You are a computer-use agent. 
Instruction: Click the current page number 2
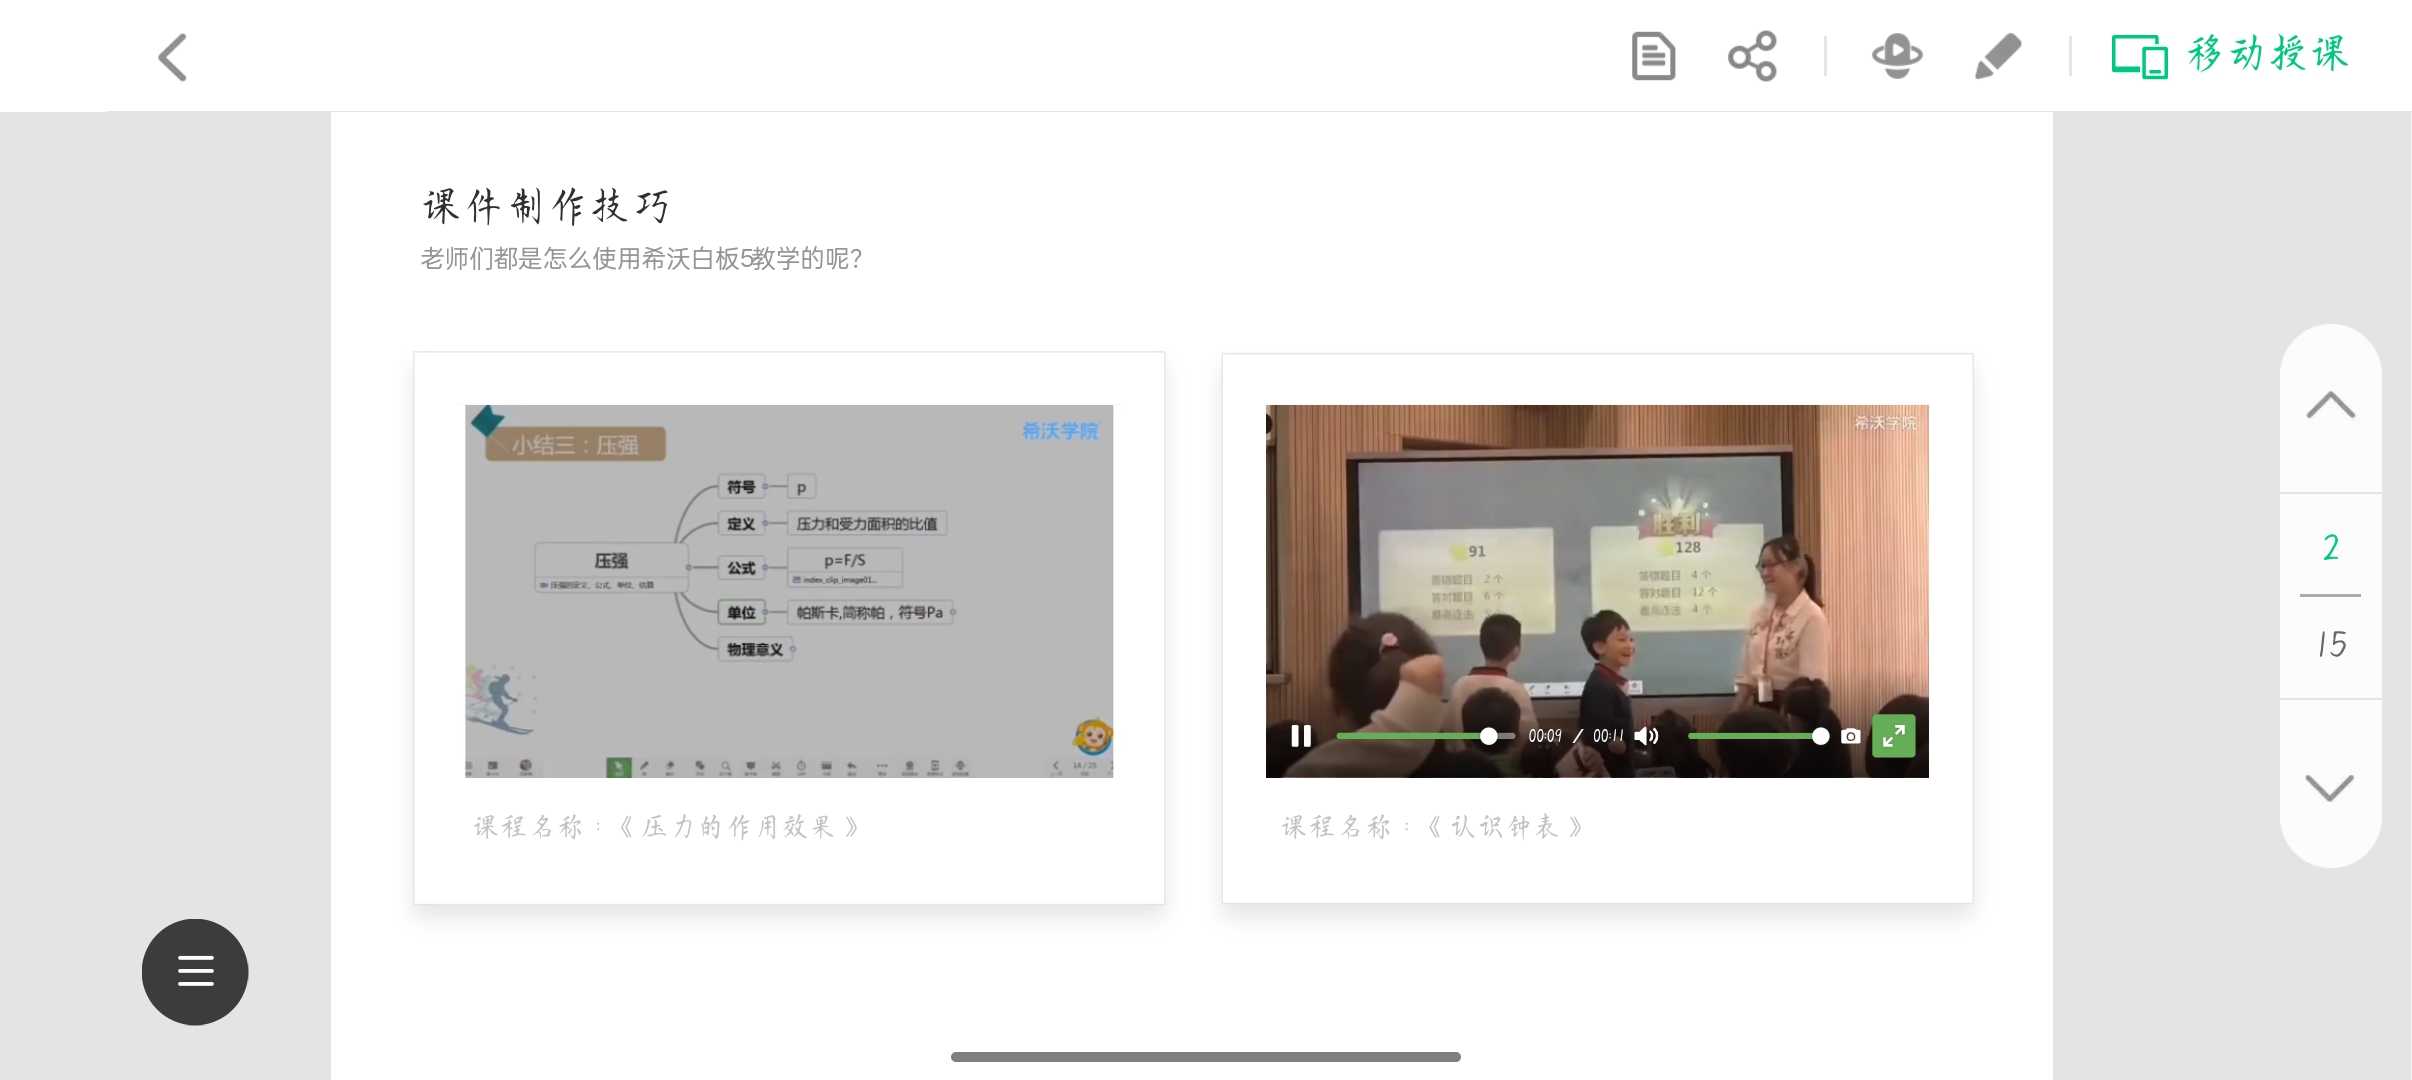2330,547
